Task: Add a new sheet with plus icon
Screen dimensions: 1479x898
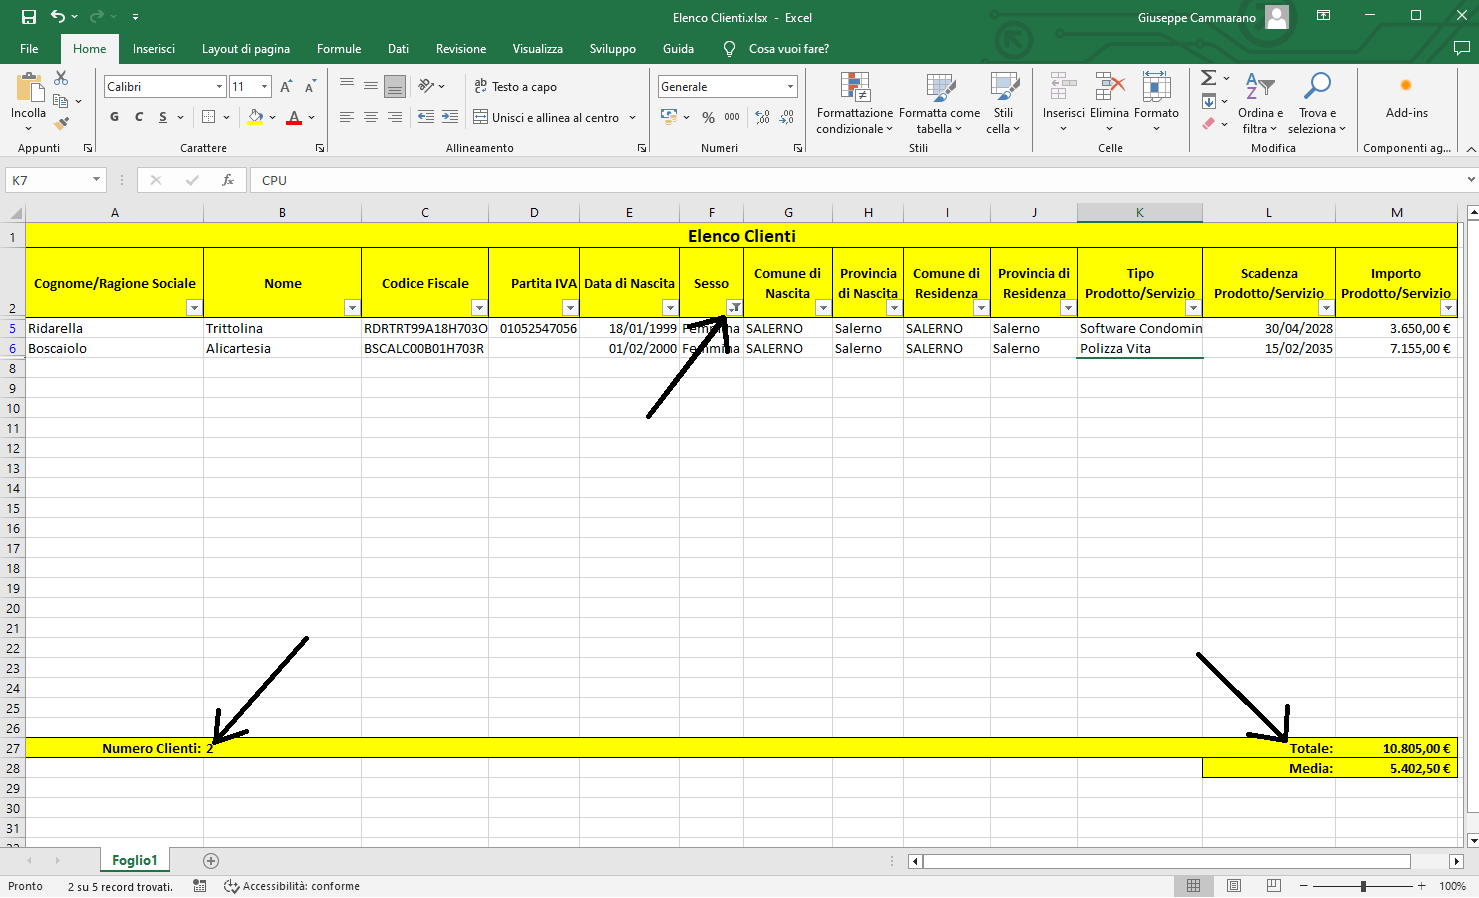Action: click(x=211, y=861)
